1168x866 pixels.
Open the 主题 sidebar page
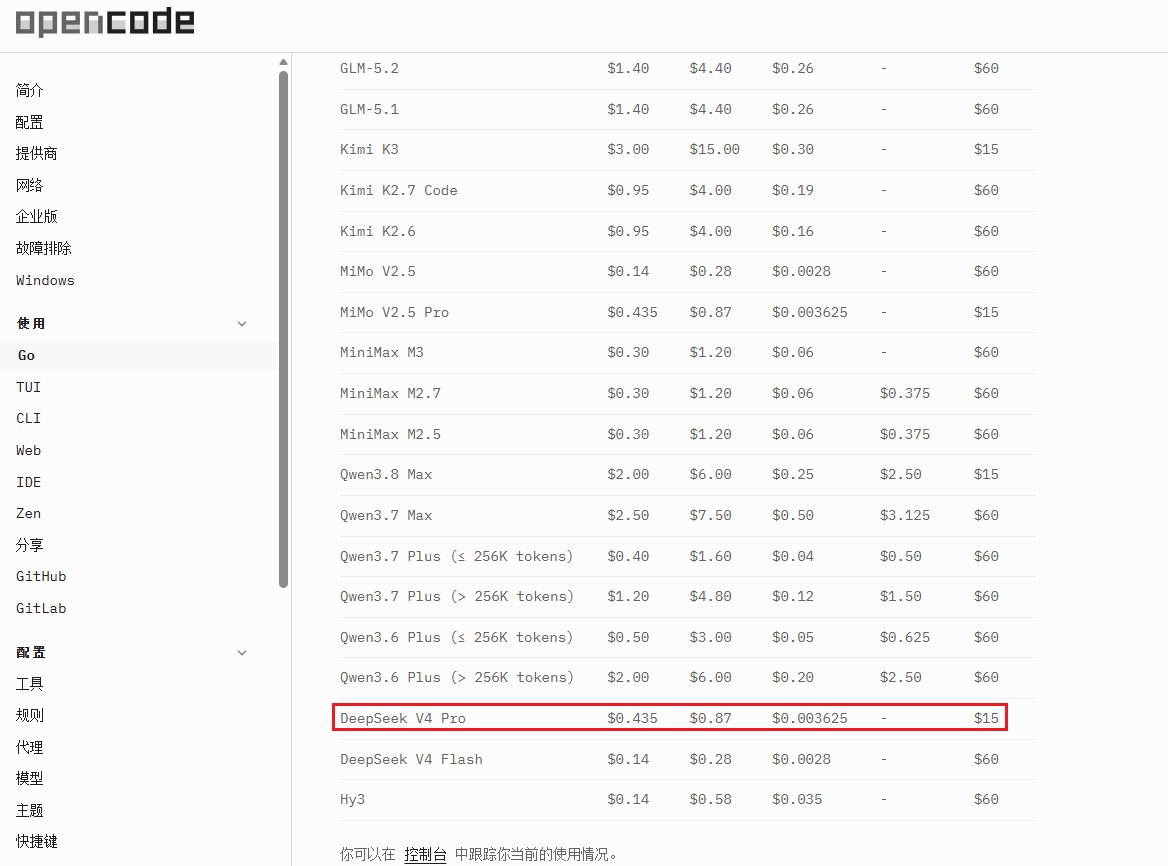(x=30, y=810)
